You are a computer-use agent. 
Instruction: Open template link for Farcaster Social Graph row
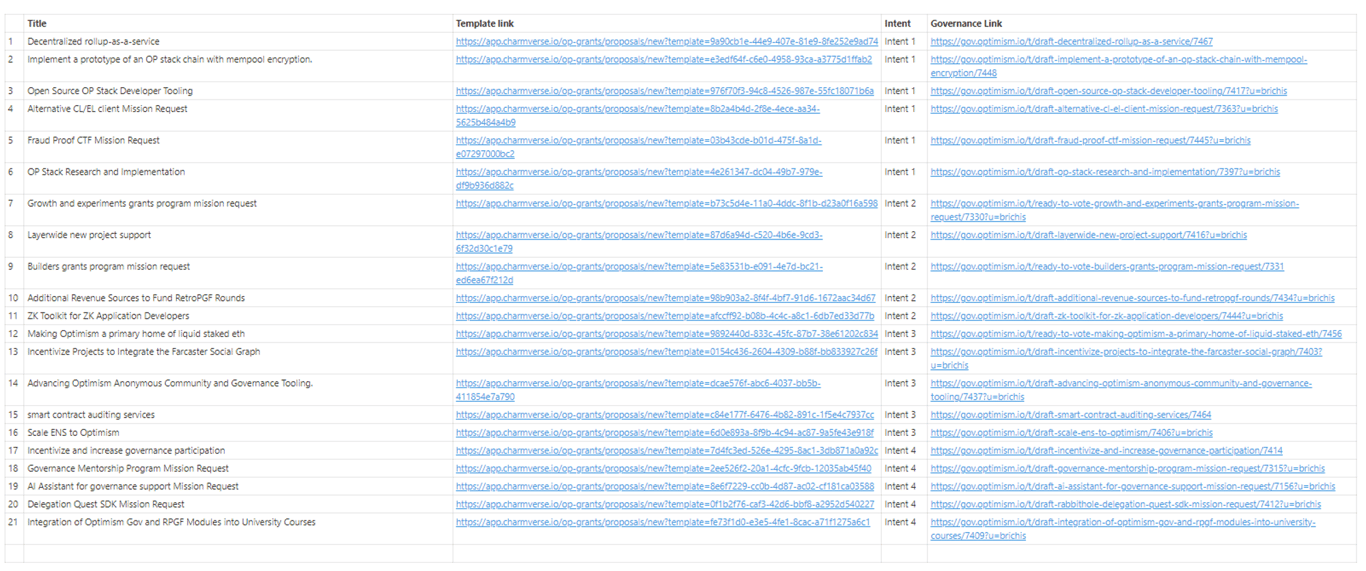(667, 352)
